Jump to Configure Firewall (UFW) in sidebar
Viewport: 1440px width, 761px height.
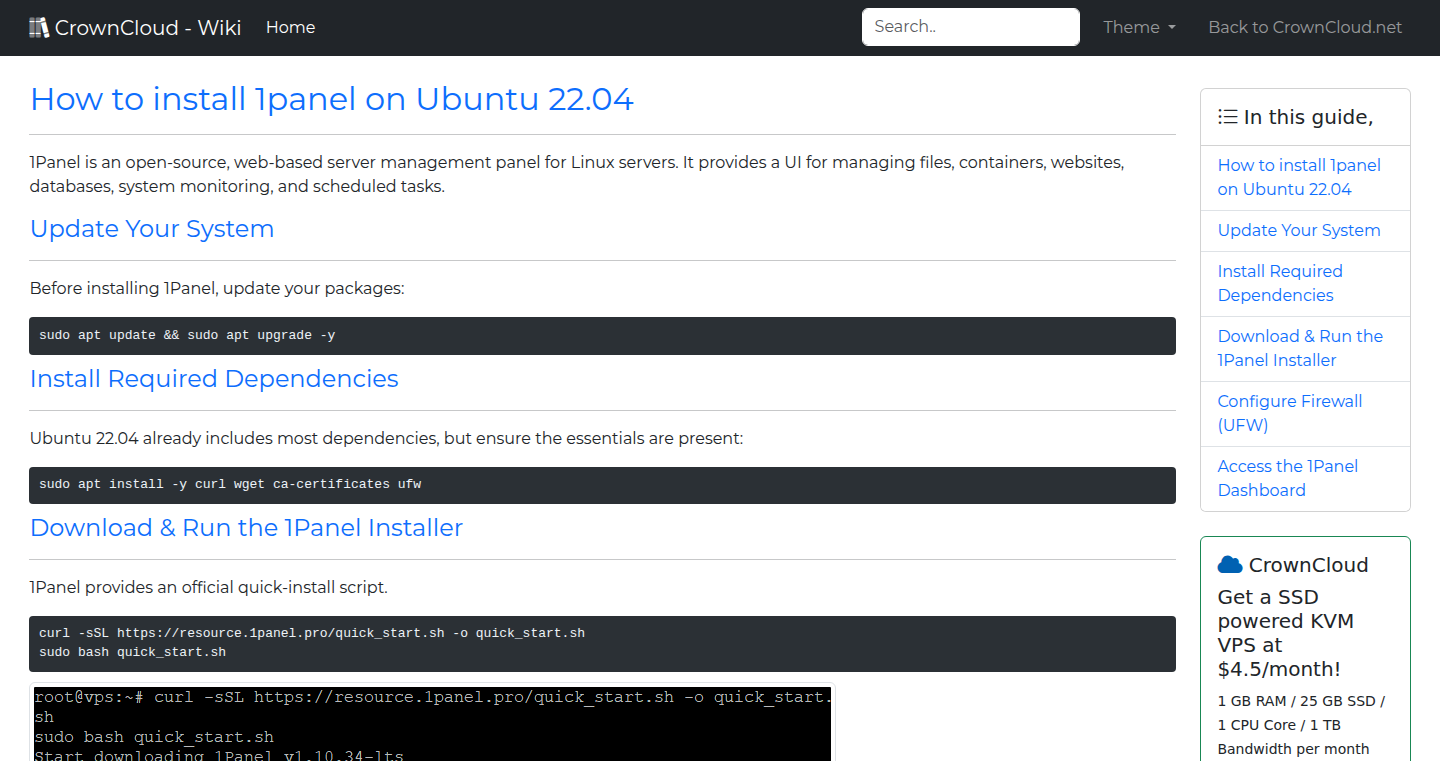pos(1290,413)
